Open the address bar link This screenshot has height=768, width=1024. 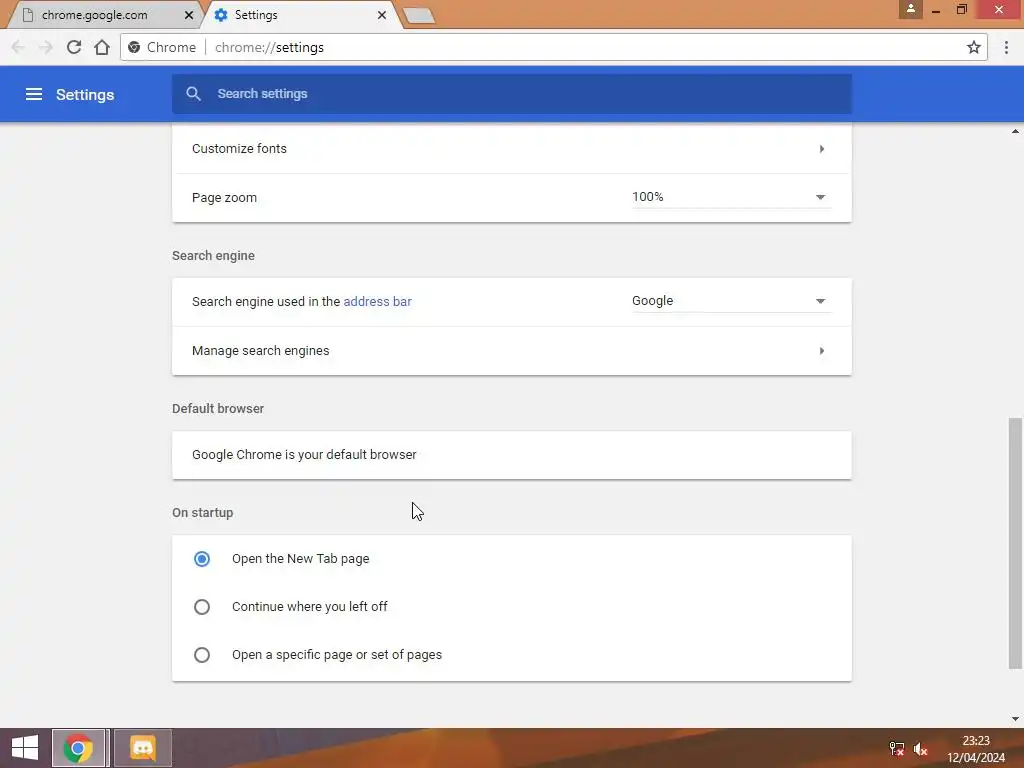point(377,302)
